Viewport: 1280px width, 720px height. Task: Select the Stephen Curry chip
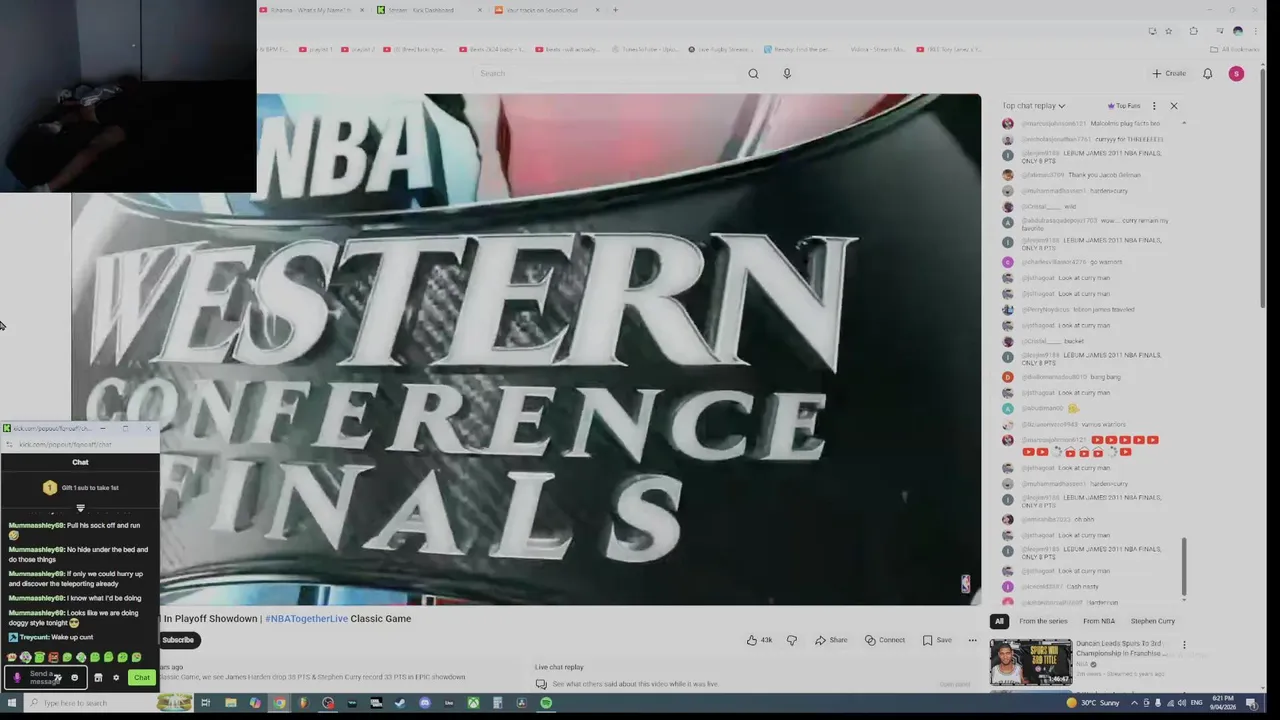click(x=1153, y=621)
